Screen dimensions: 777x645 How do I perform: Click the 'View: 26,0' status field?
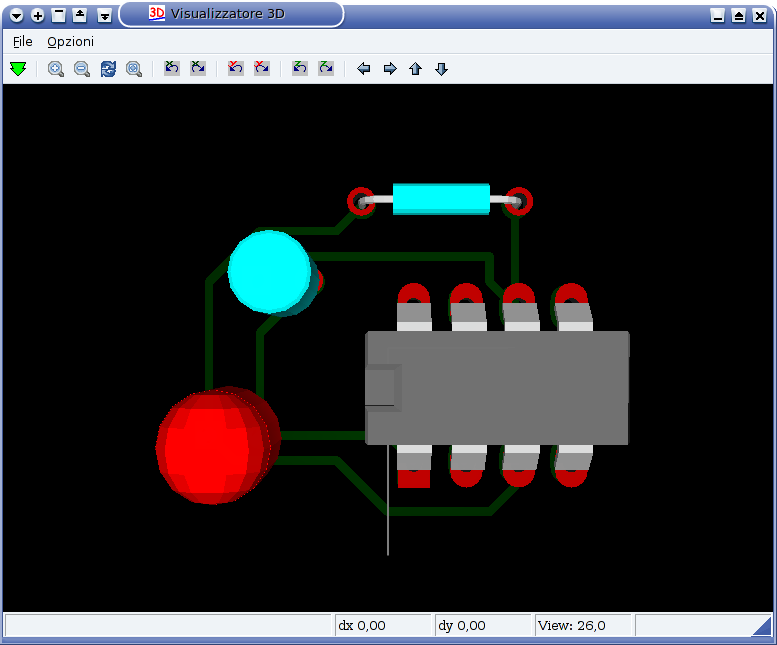(x=583, y=626)
